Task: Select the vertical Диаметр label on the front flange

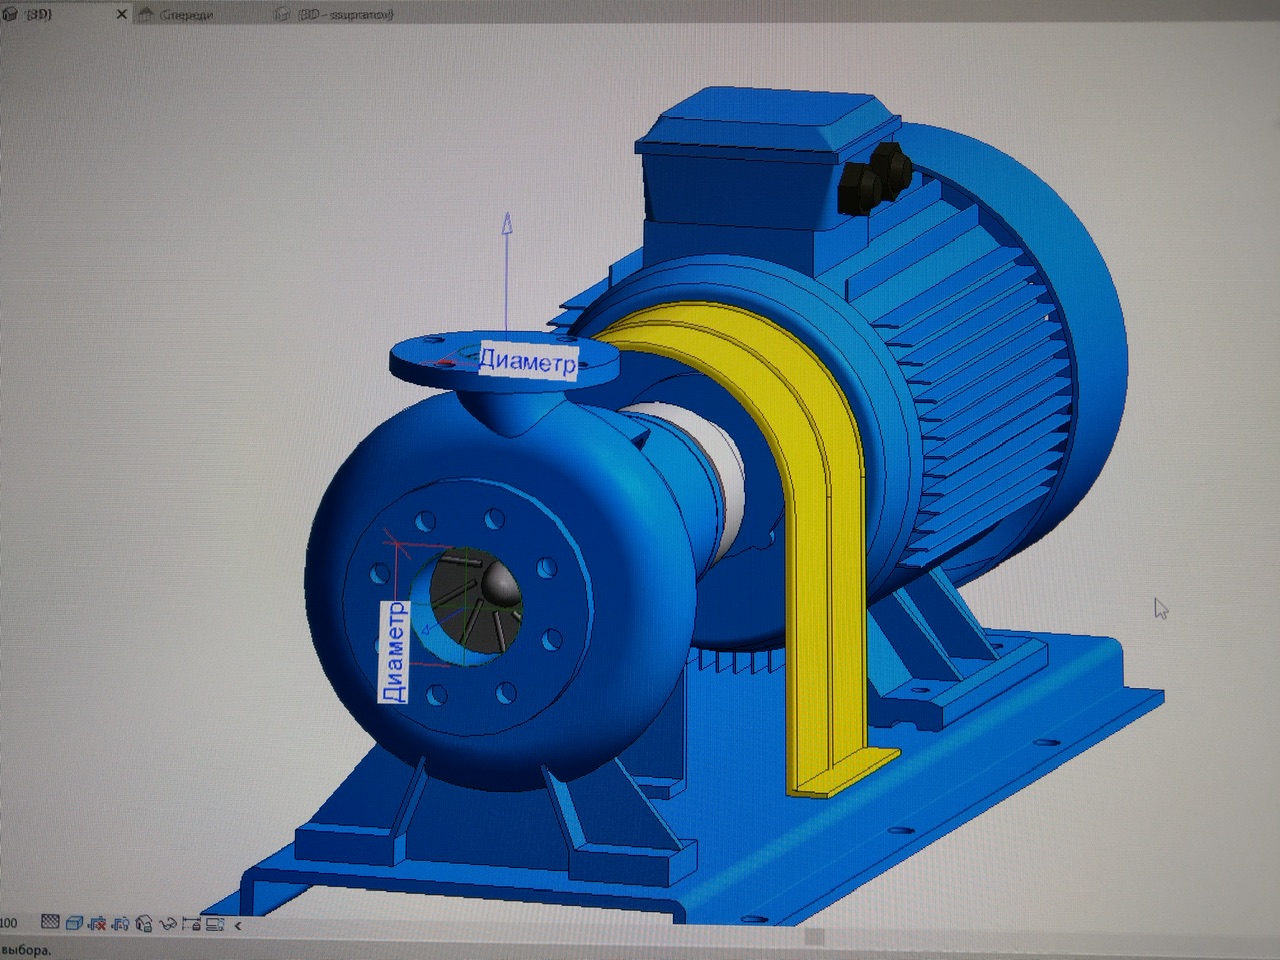Action: pyautogui.click(x=395, y=651)
